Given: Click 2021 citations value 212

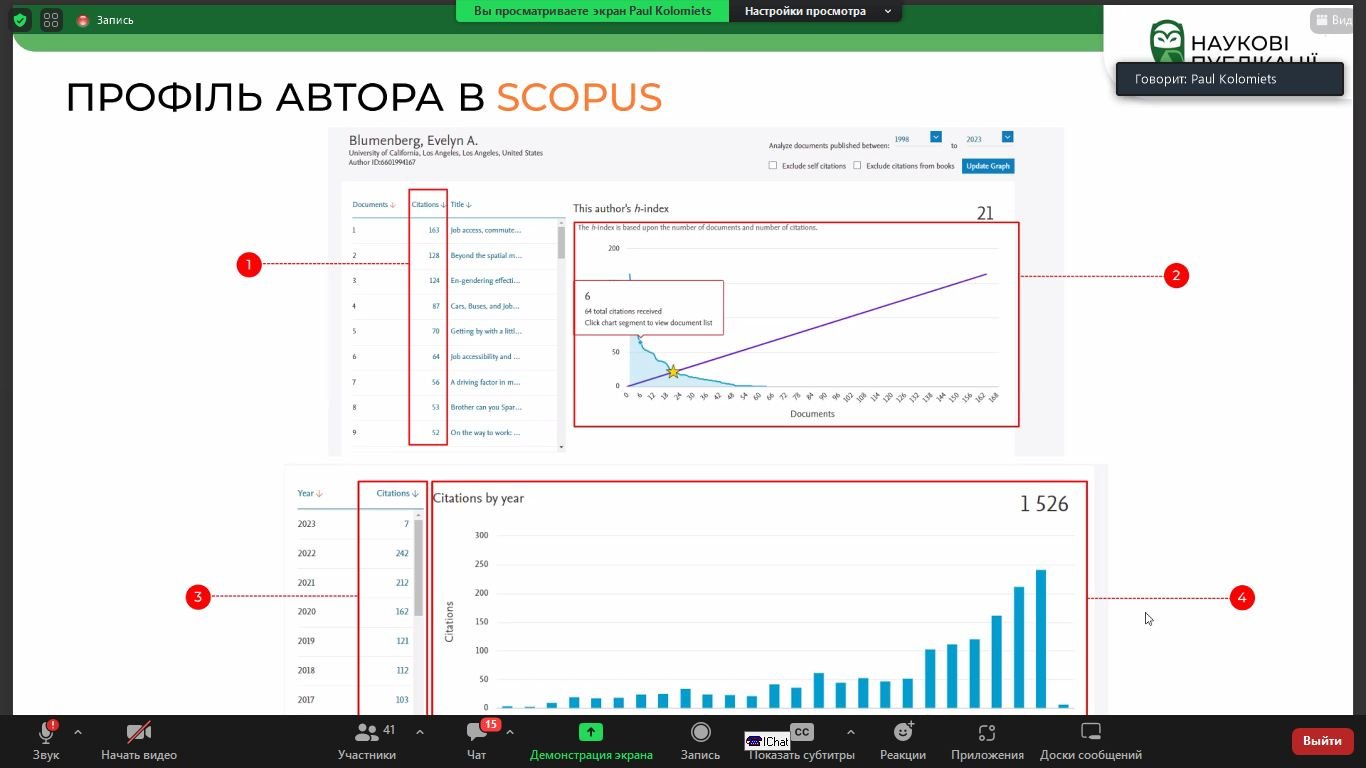Looking at the screenshot, I should tap(402, 583).
